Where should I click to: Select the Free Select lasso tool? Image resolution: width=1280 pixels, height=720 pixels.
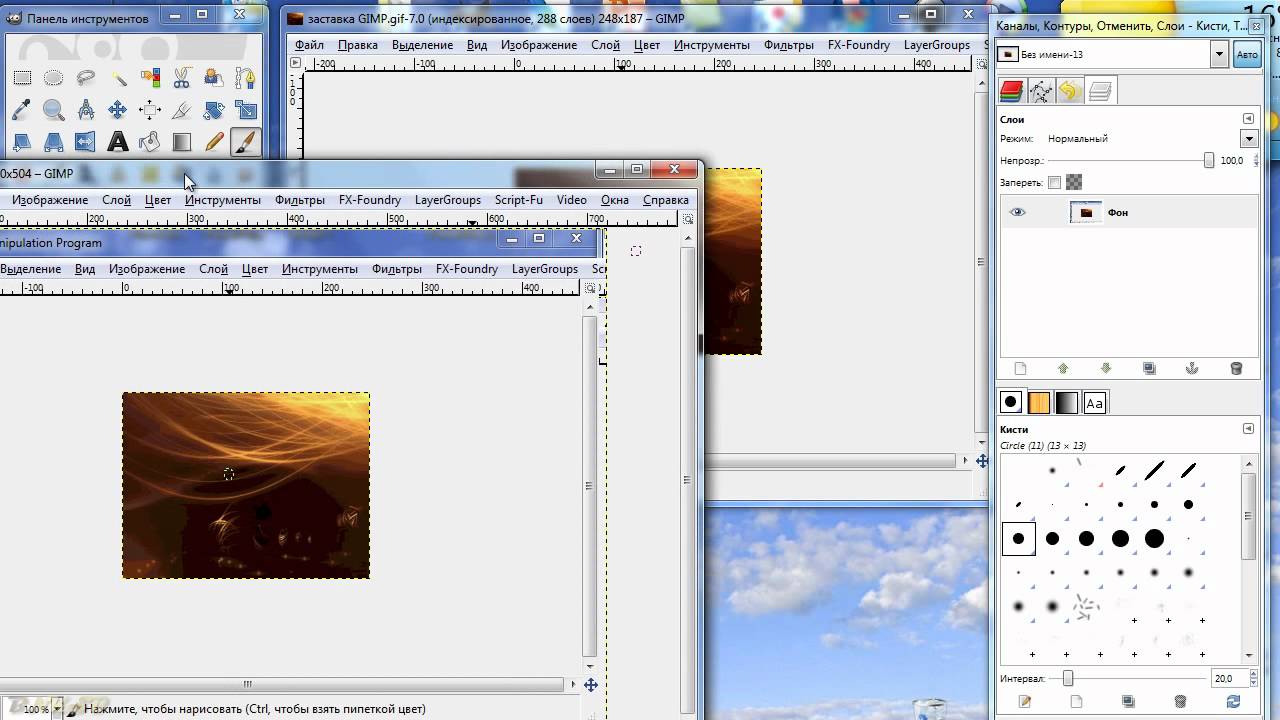click(86, 78)
